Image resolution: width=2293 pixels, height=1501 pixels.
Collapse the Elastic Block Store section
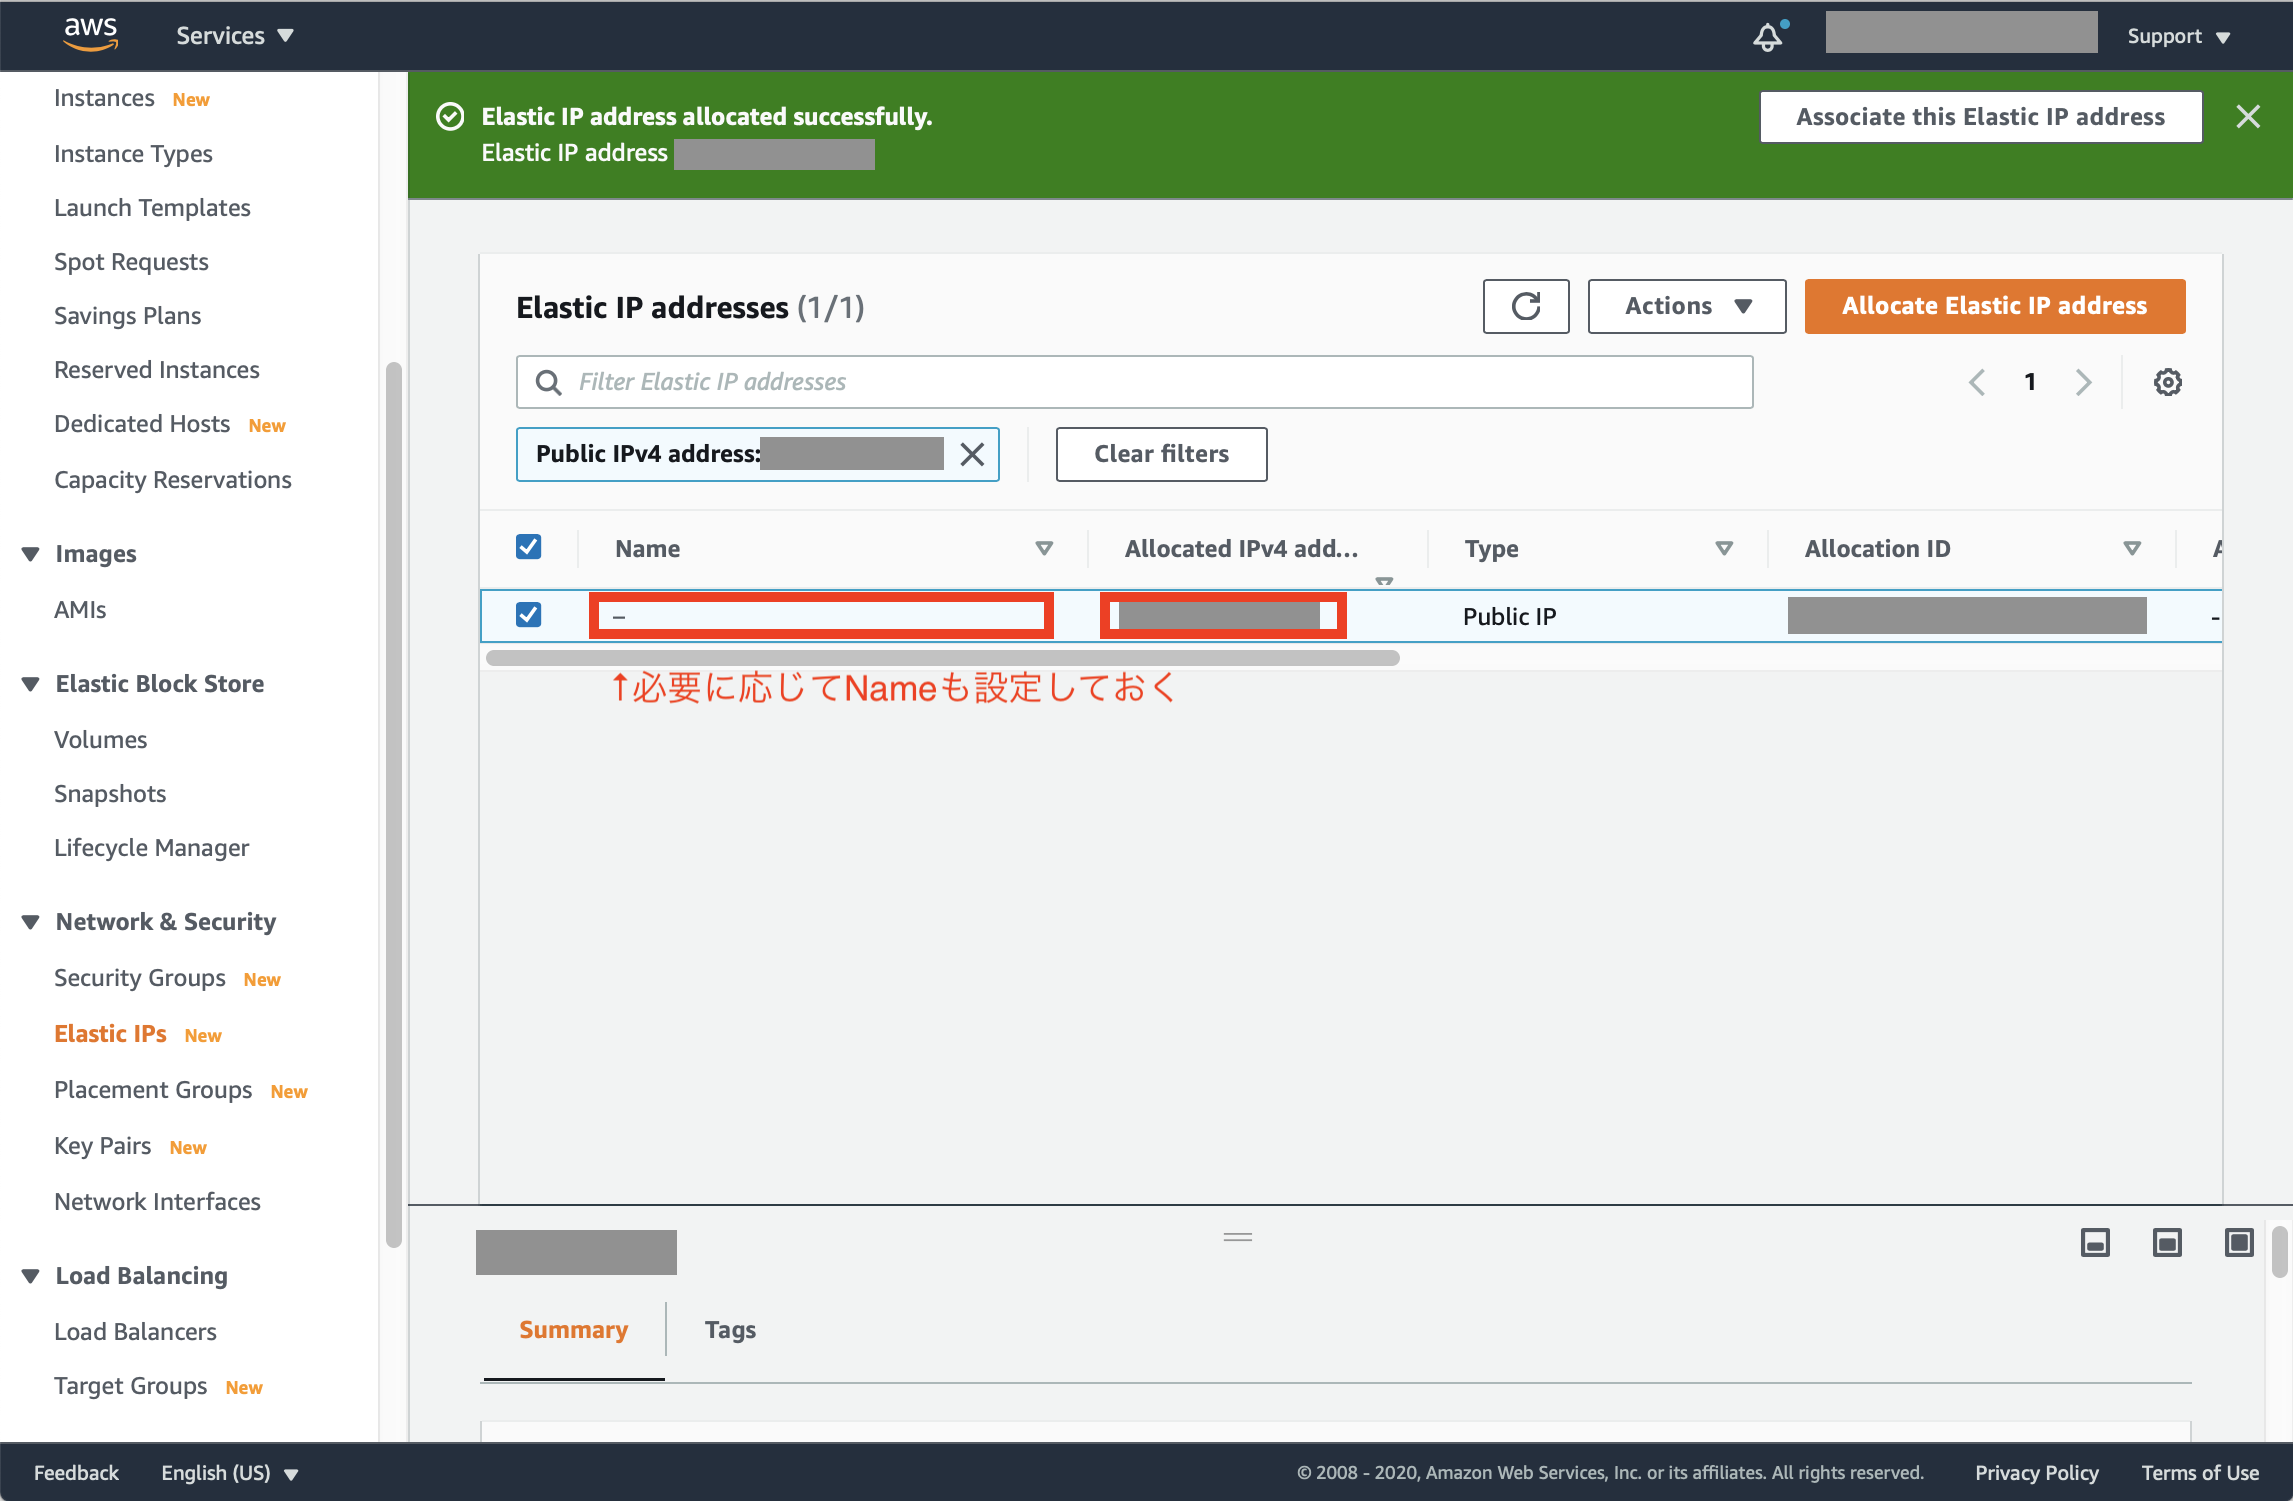pos(31,684)
